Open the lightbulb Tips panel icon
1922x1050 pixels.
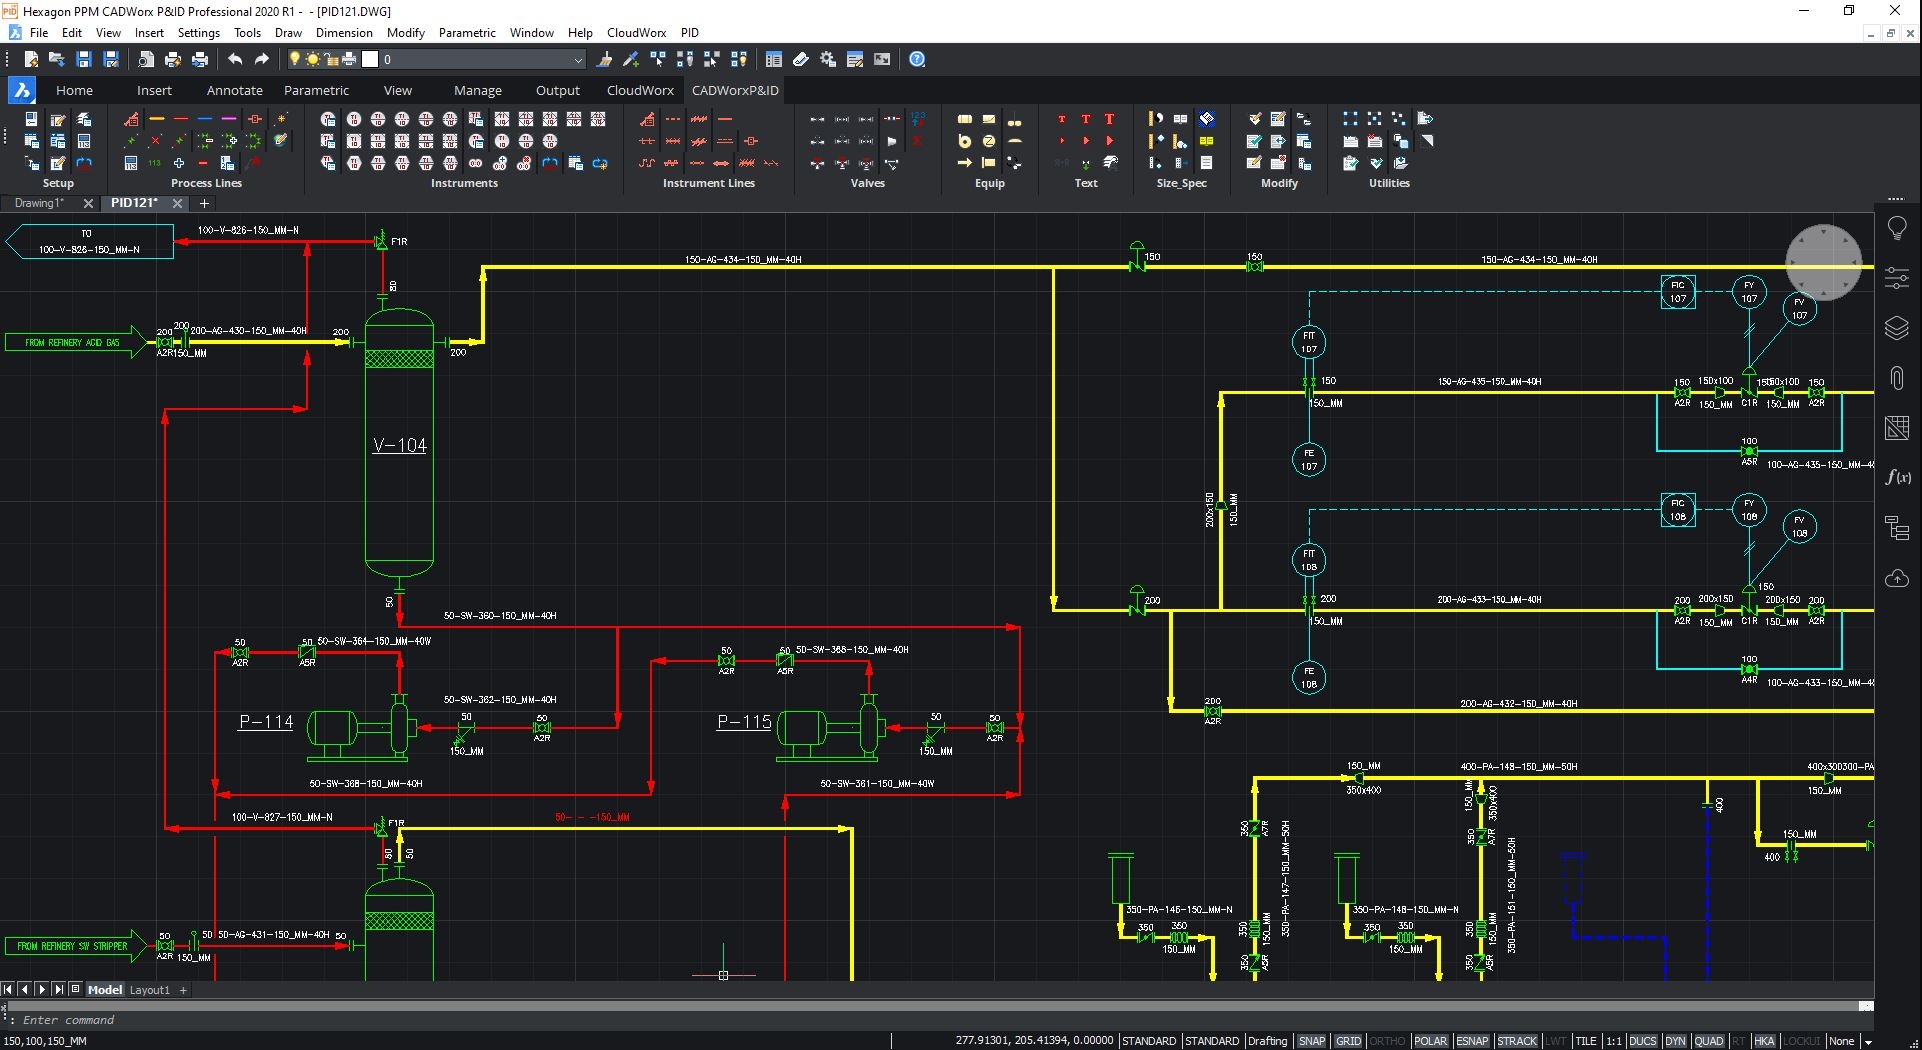point(1897,228)
